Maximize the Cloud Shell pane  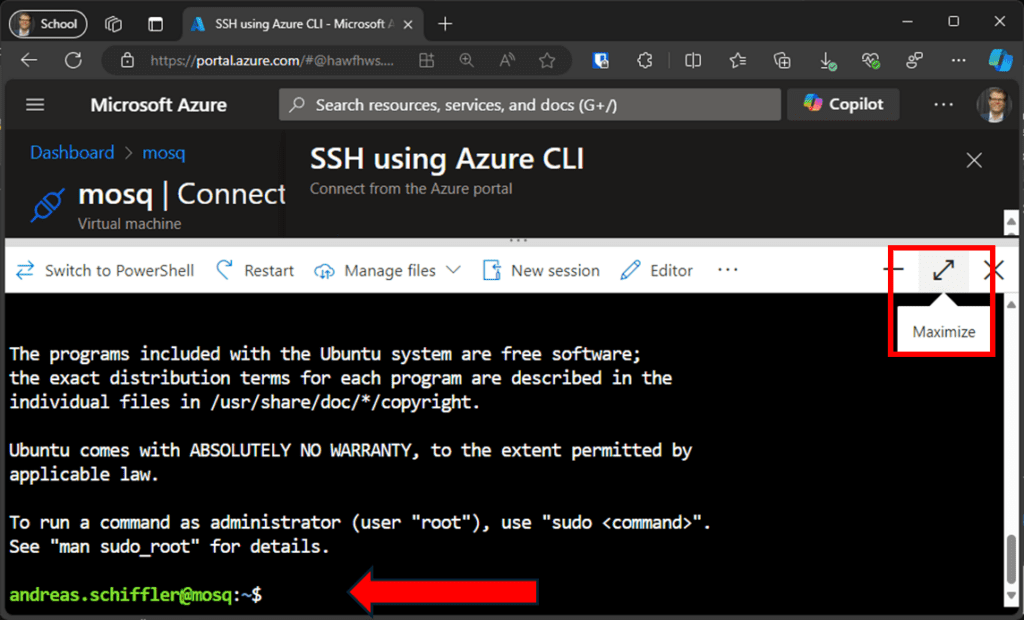coord(943,270)
